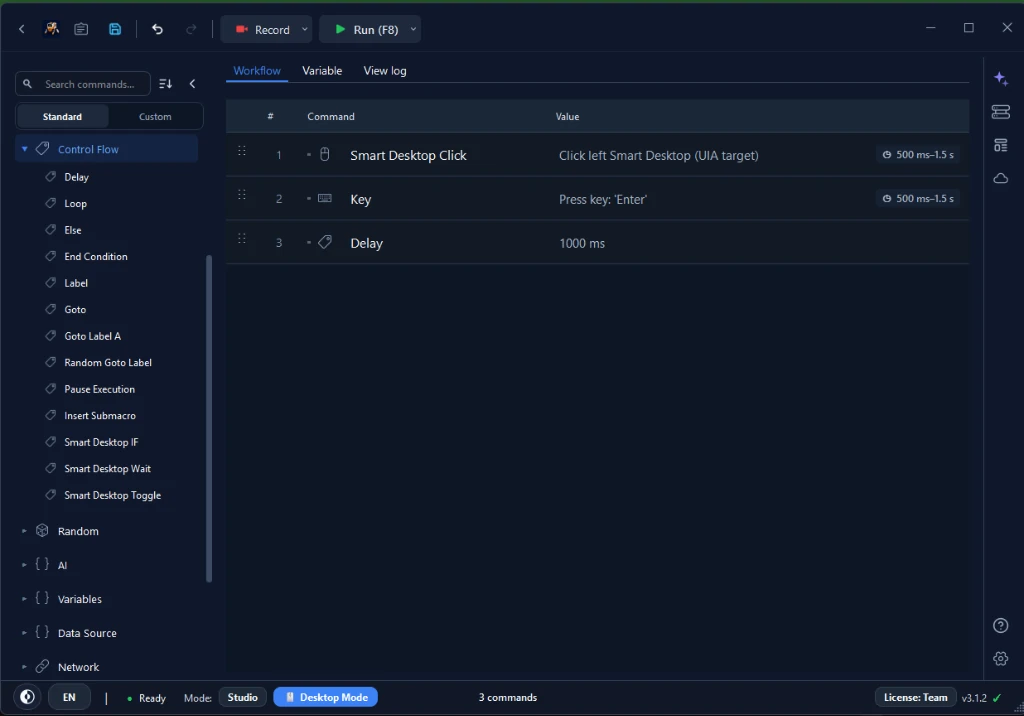Select the Else command

73,230
